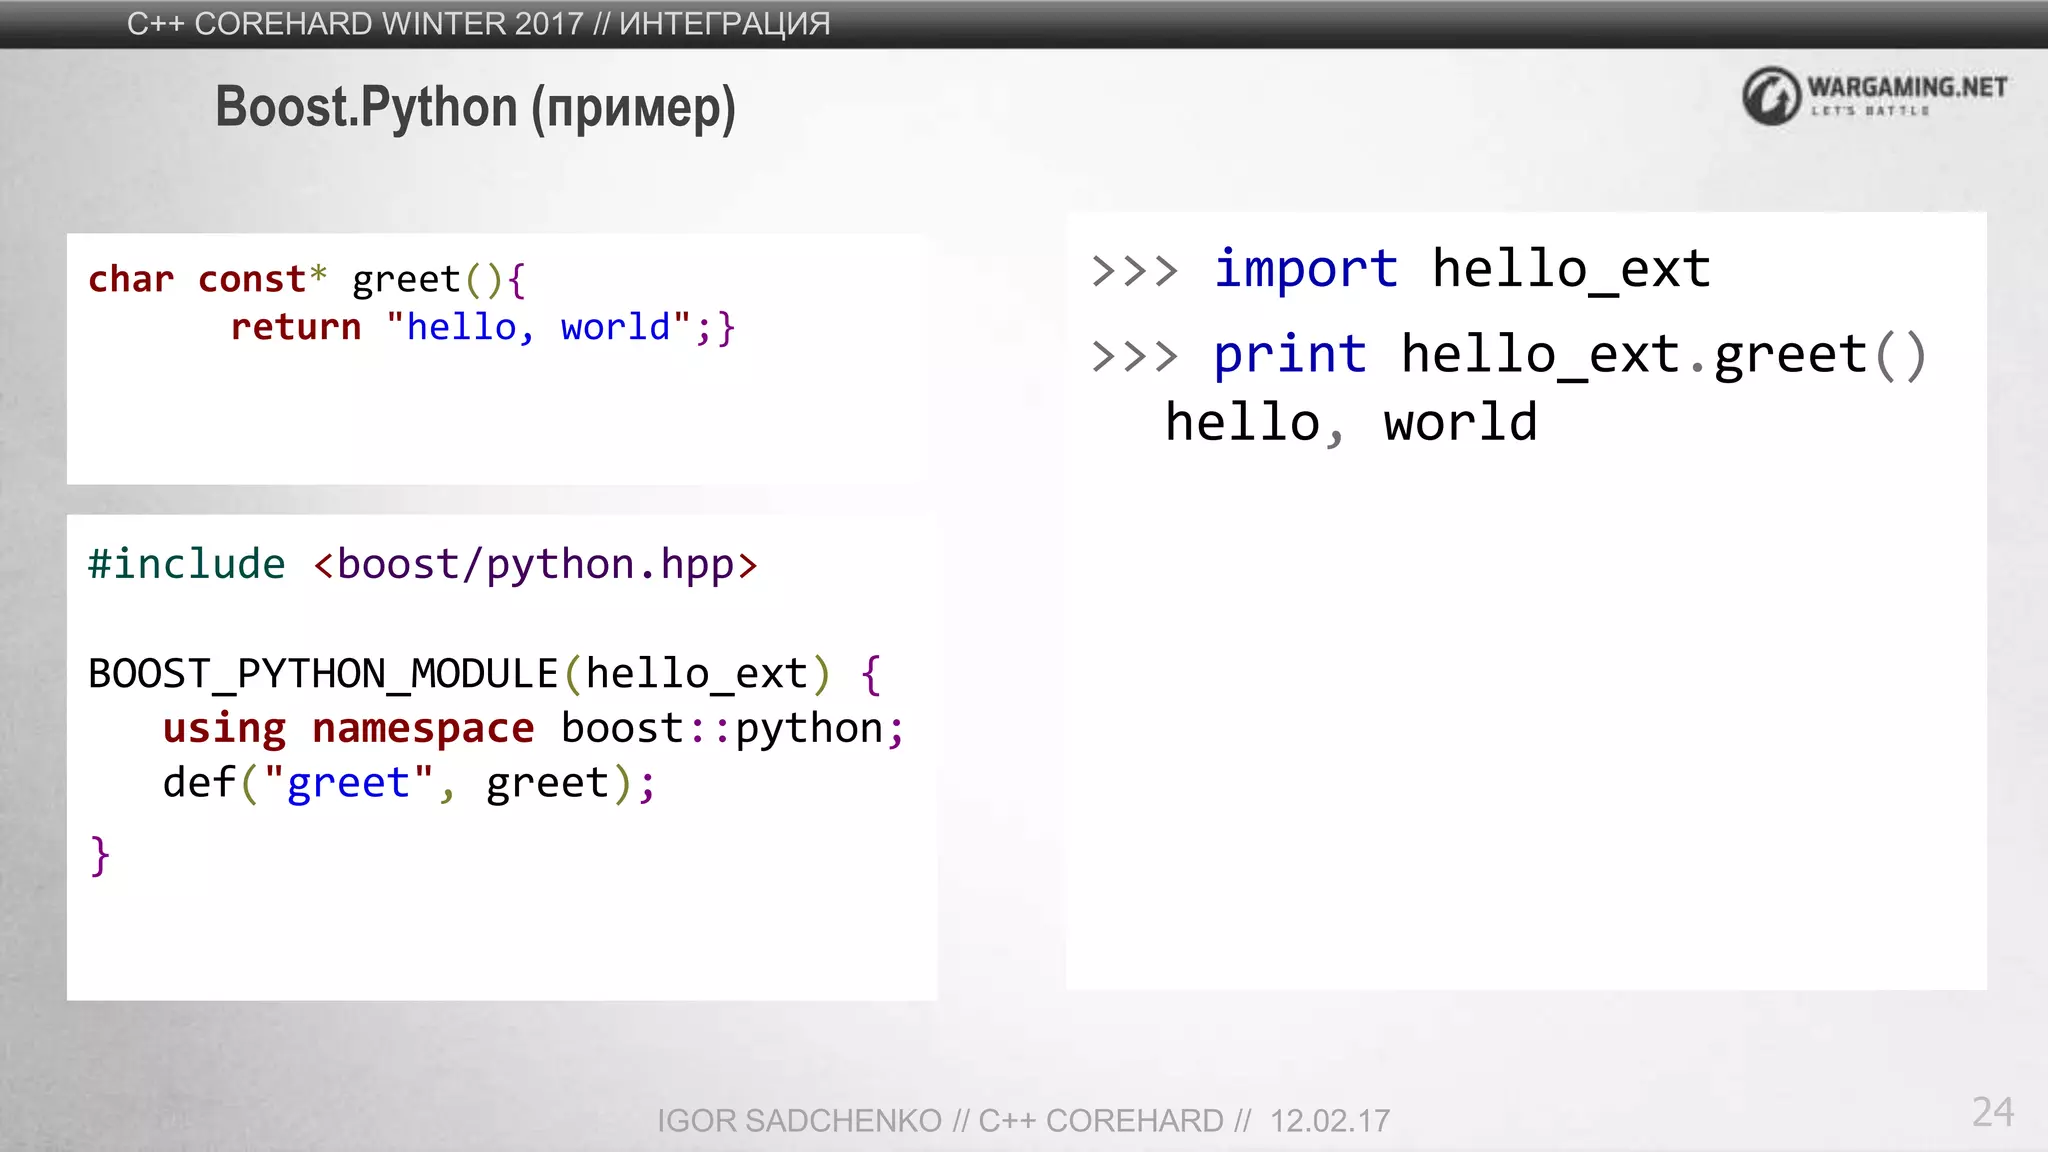Click the line 'return "hello, world";}'

(483, 327)
